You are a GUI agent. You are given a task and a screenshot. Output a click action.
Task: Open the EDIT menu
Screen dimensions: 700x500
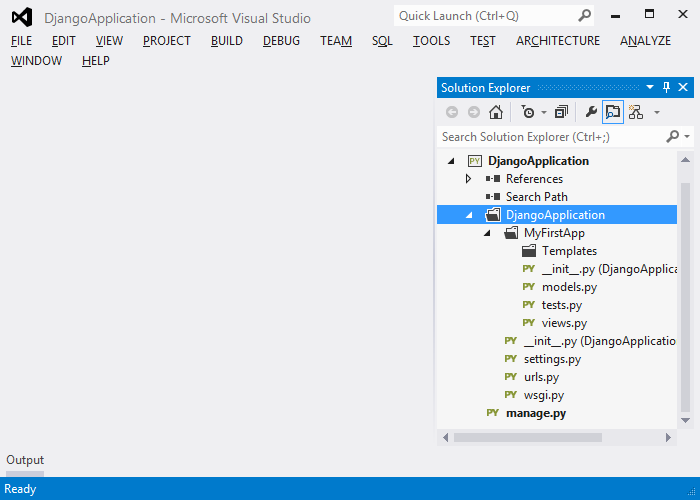click(63, 41)
